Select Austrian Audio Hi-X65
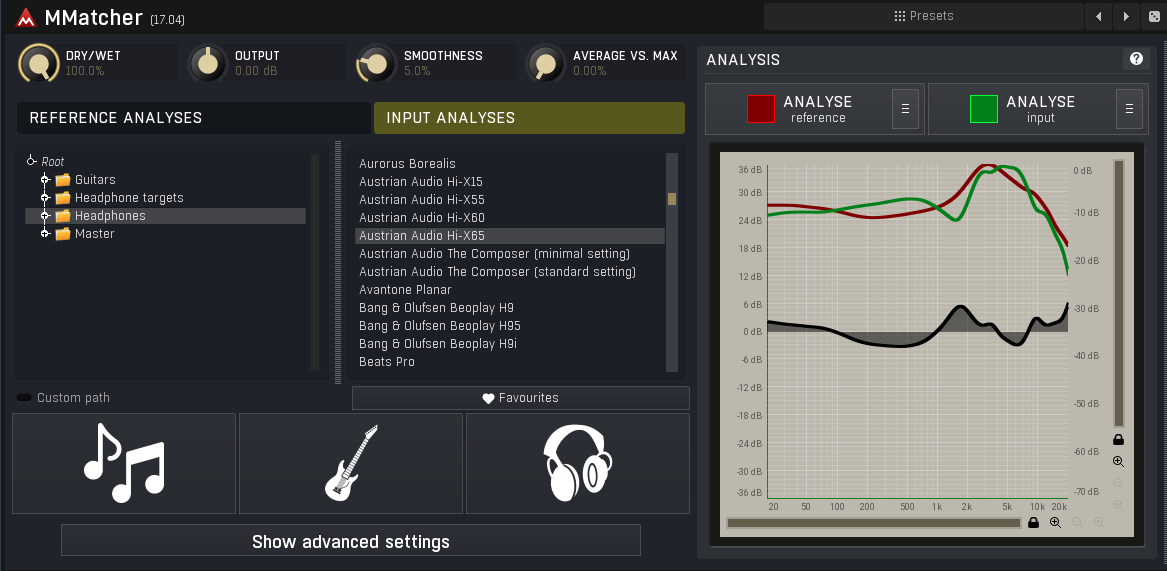 pyautogui.click(x=510, y=235)
